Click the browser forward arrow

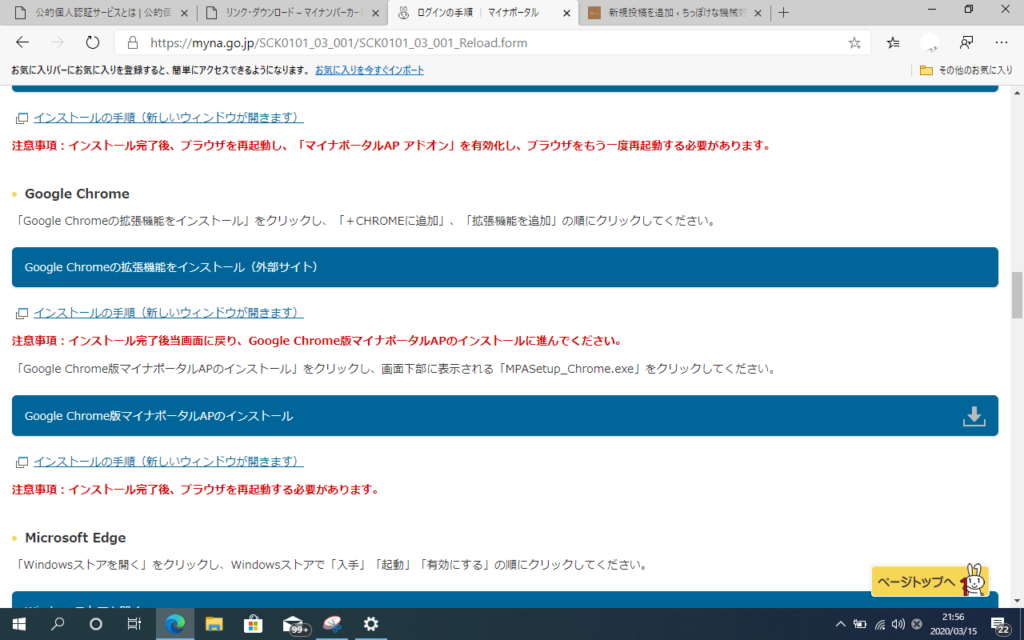click(x=57, y=42)
